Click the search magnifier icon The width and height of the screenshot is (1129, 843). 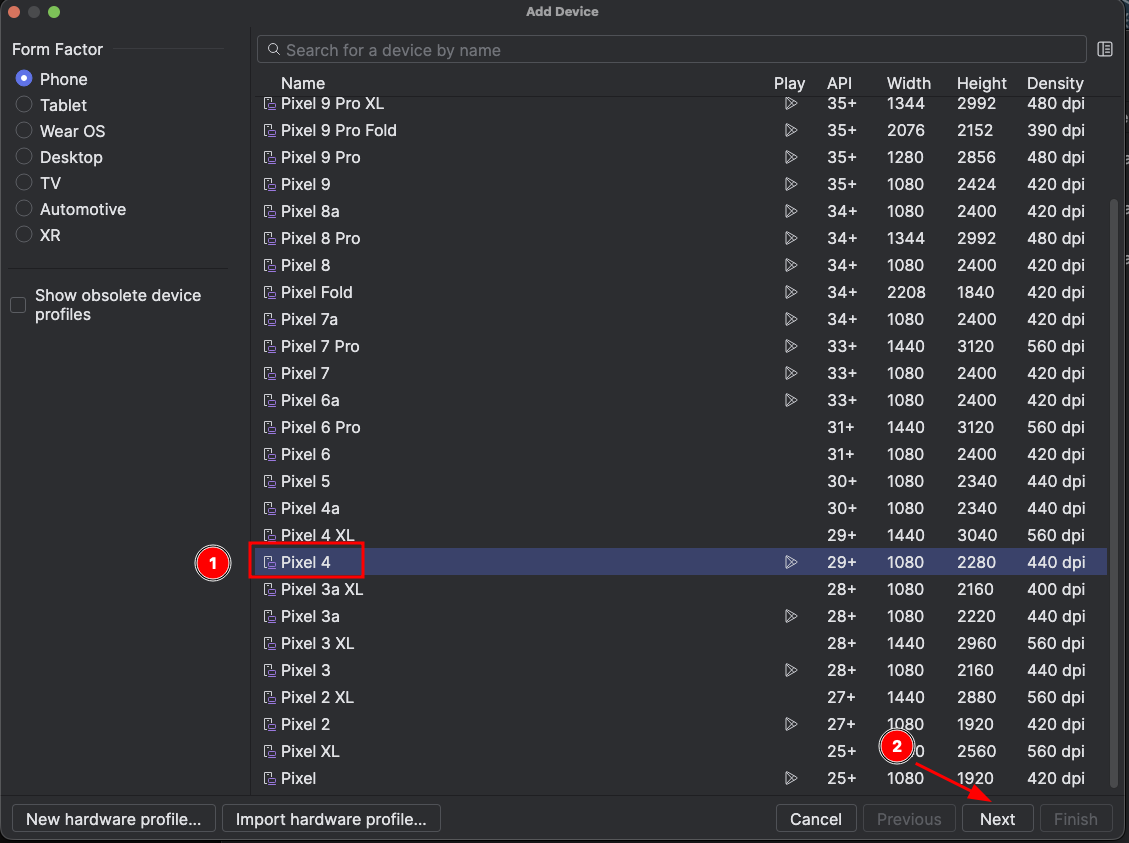point(274,50)
